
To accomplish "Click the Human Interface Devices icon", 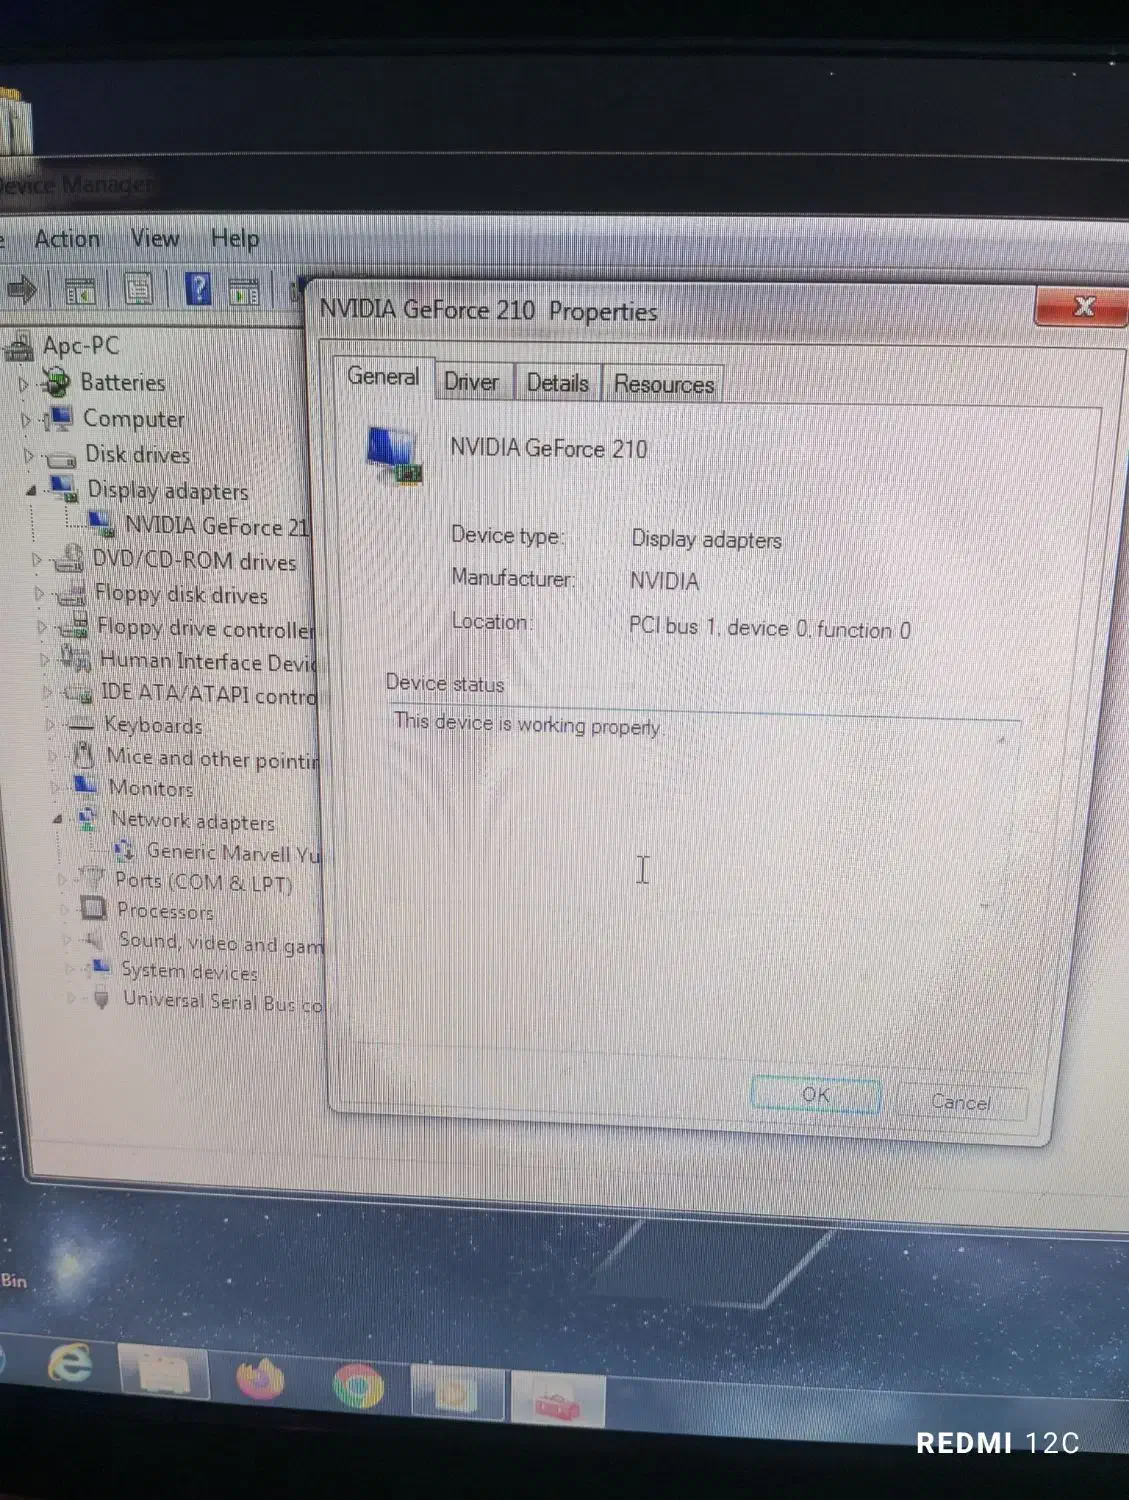I will pyautogui.click(x=77, y=659).
